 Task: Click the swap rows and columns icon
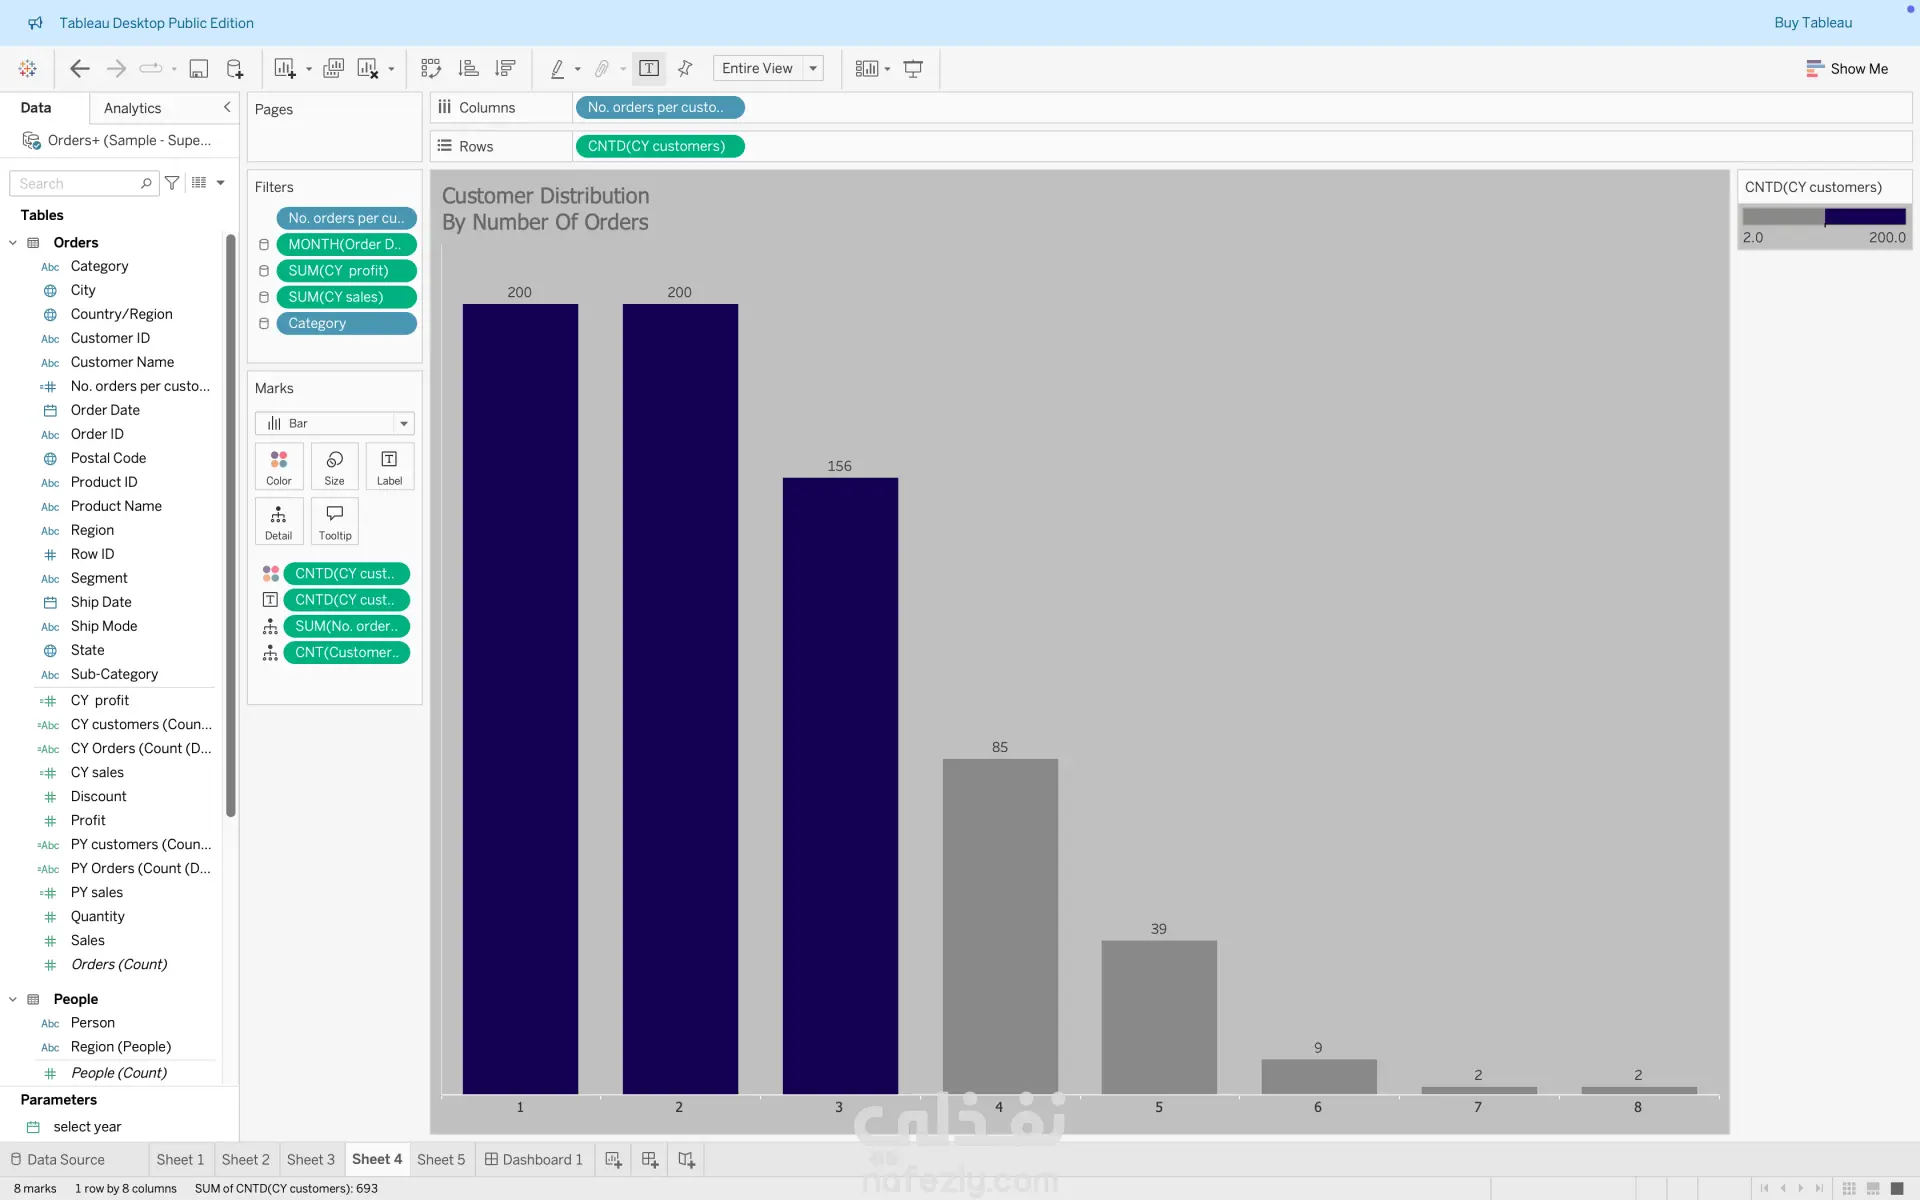tap(431, 68)
